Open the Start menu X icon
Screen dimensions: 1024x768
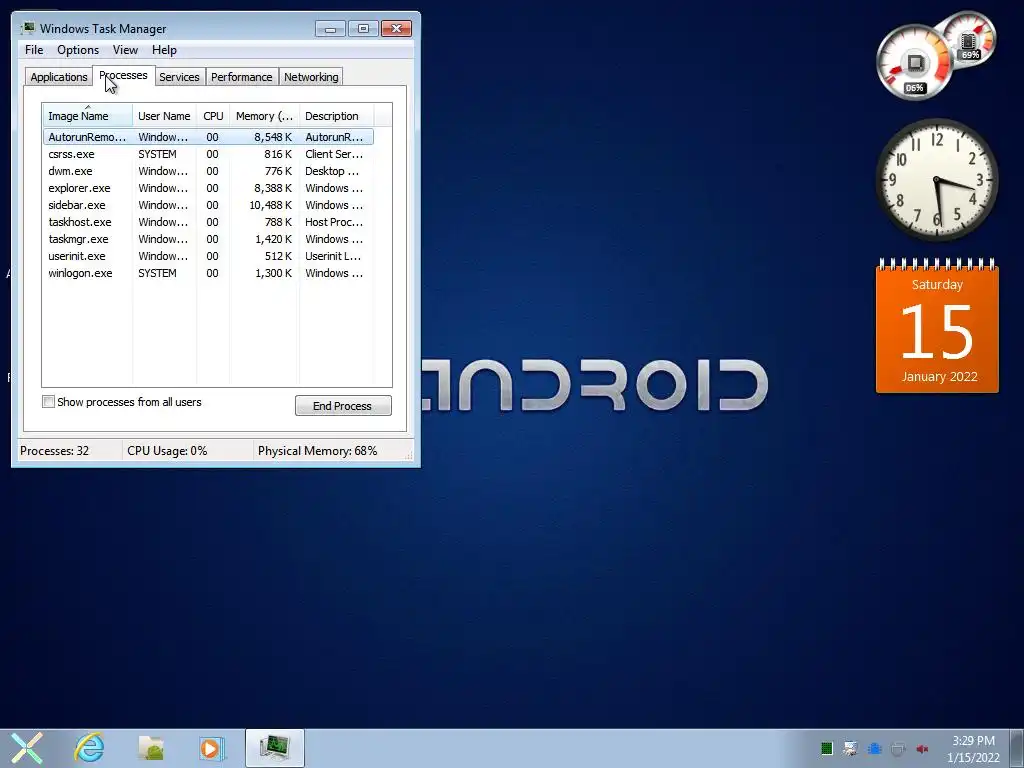pyautogui.click(x=27, y=748)
